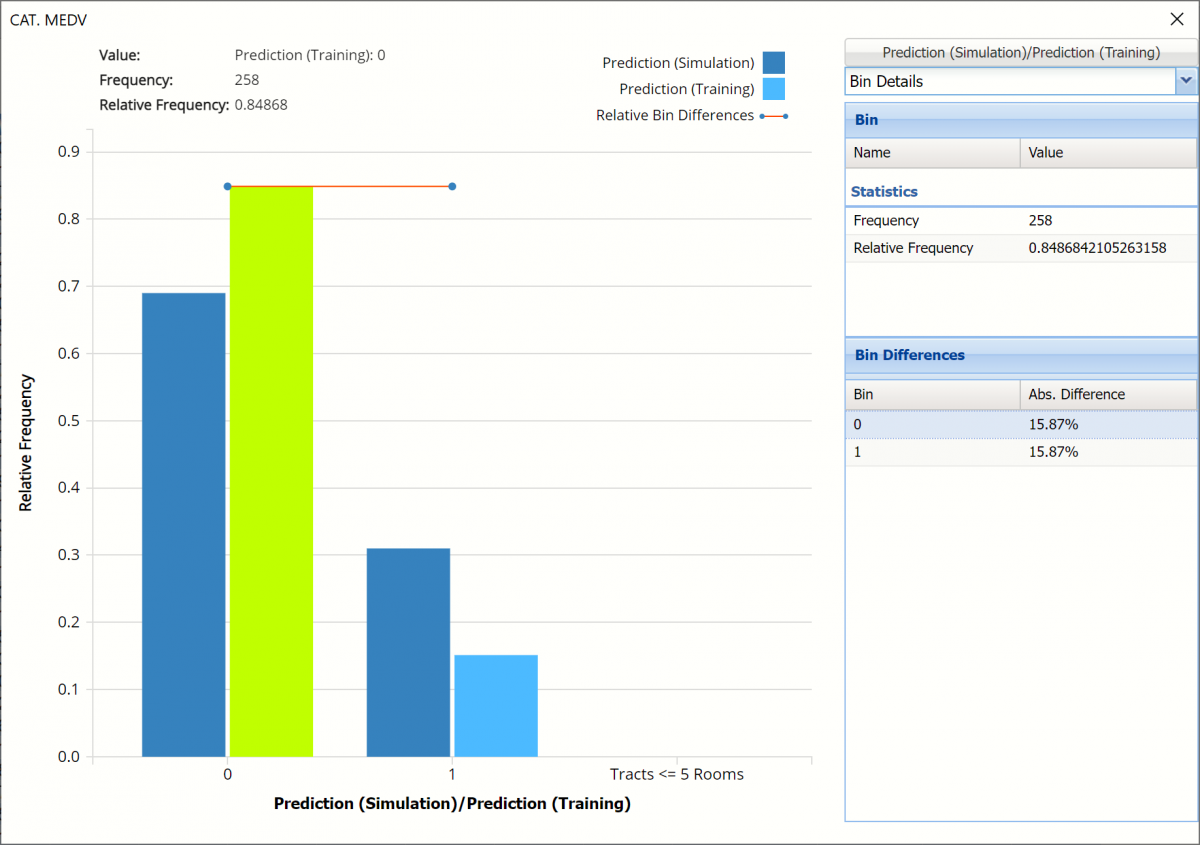Click the Bin column header in Bin Differences
Image resolution: width=1200 pixels, height=845 pixels.
tap(932, 394)
